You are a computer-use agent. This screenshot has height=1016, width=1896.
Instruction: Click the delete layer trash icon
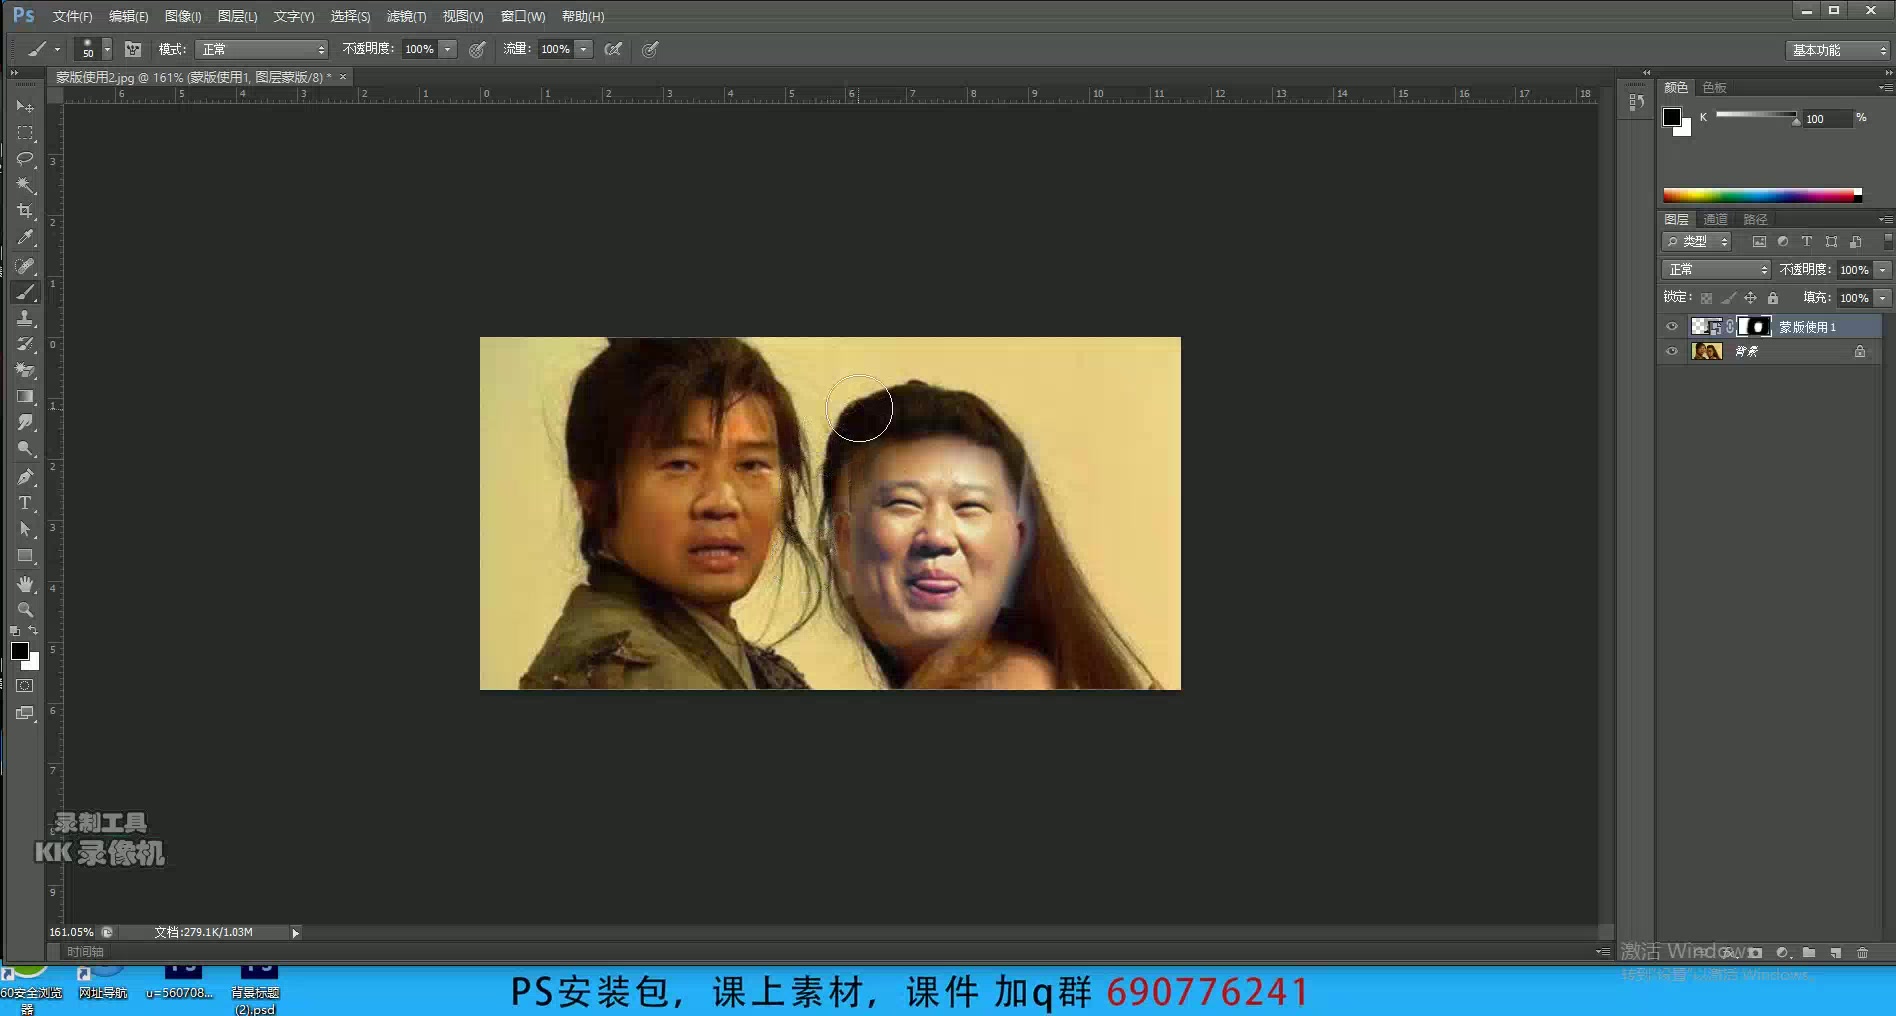tap(1862, 953)
